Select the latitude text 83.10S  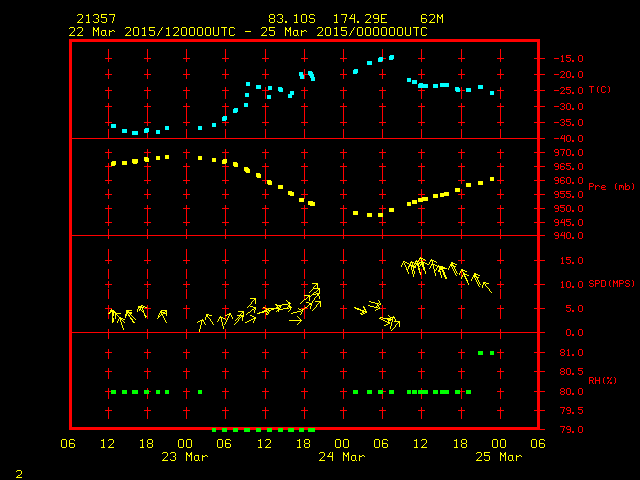click(x=292, y=19)
